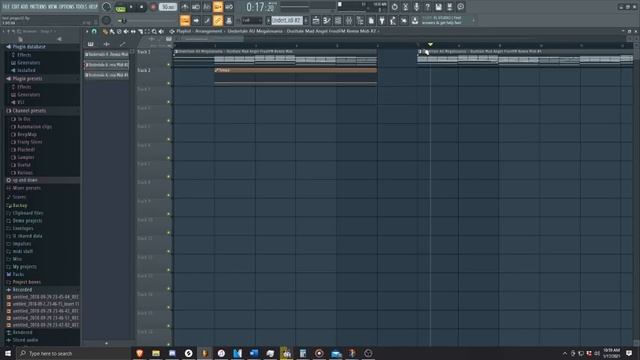
Task: Click the Play button in transport
Action: 131,7
